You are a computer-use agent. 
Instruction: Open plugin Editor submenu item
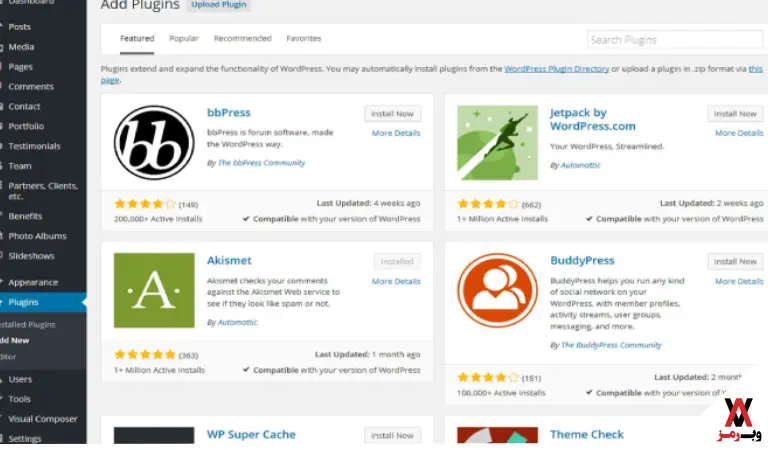pyautogui.click(x=8, y=356)
